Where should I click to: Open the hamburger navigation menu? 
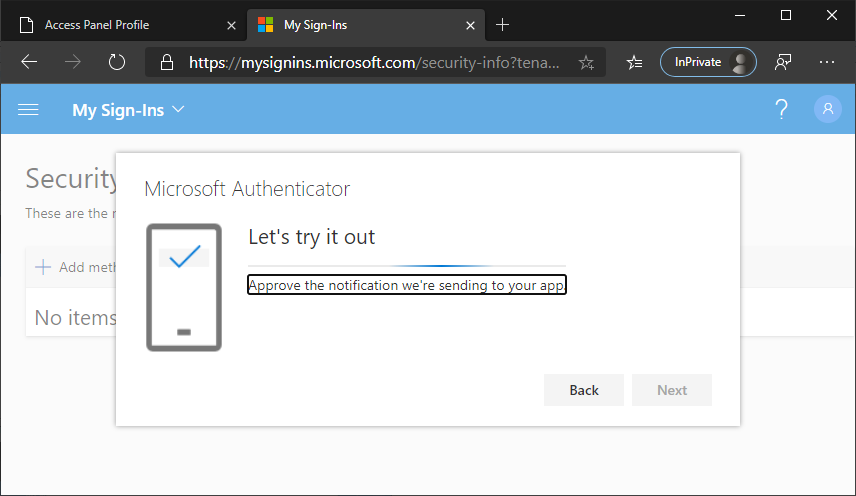coord(28,110)
